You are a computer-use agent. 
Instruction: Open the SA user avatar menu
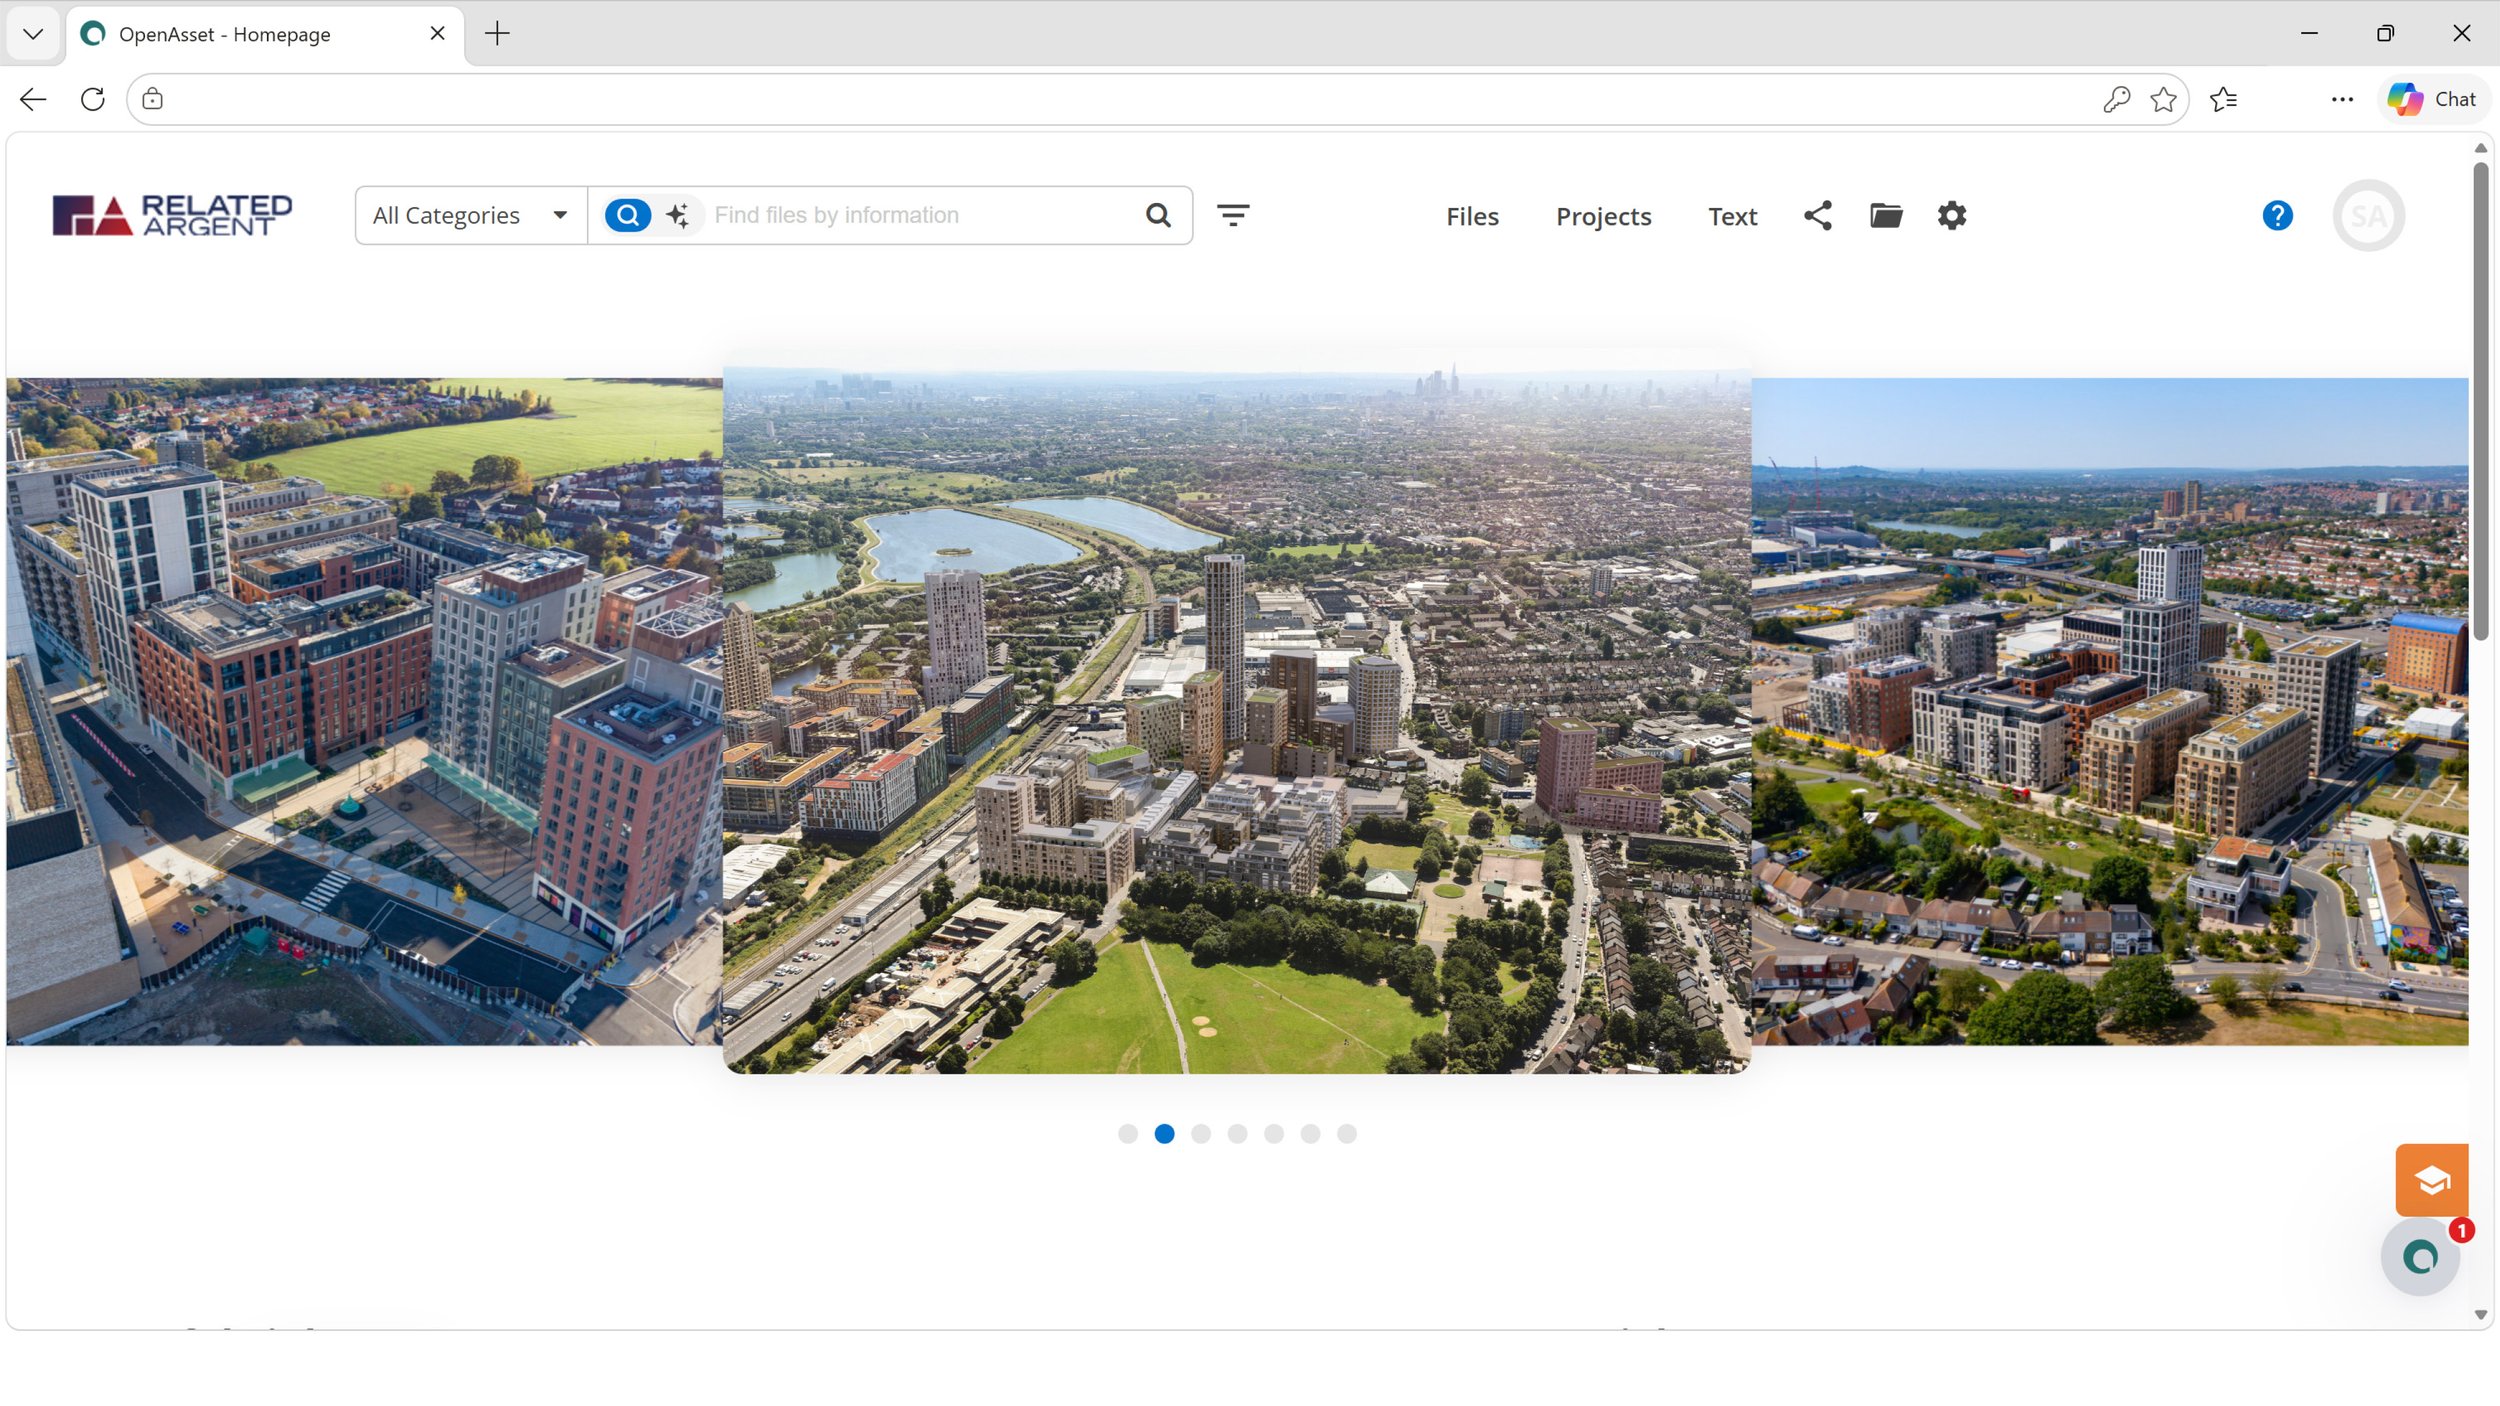(2368, 216)
